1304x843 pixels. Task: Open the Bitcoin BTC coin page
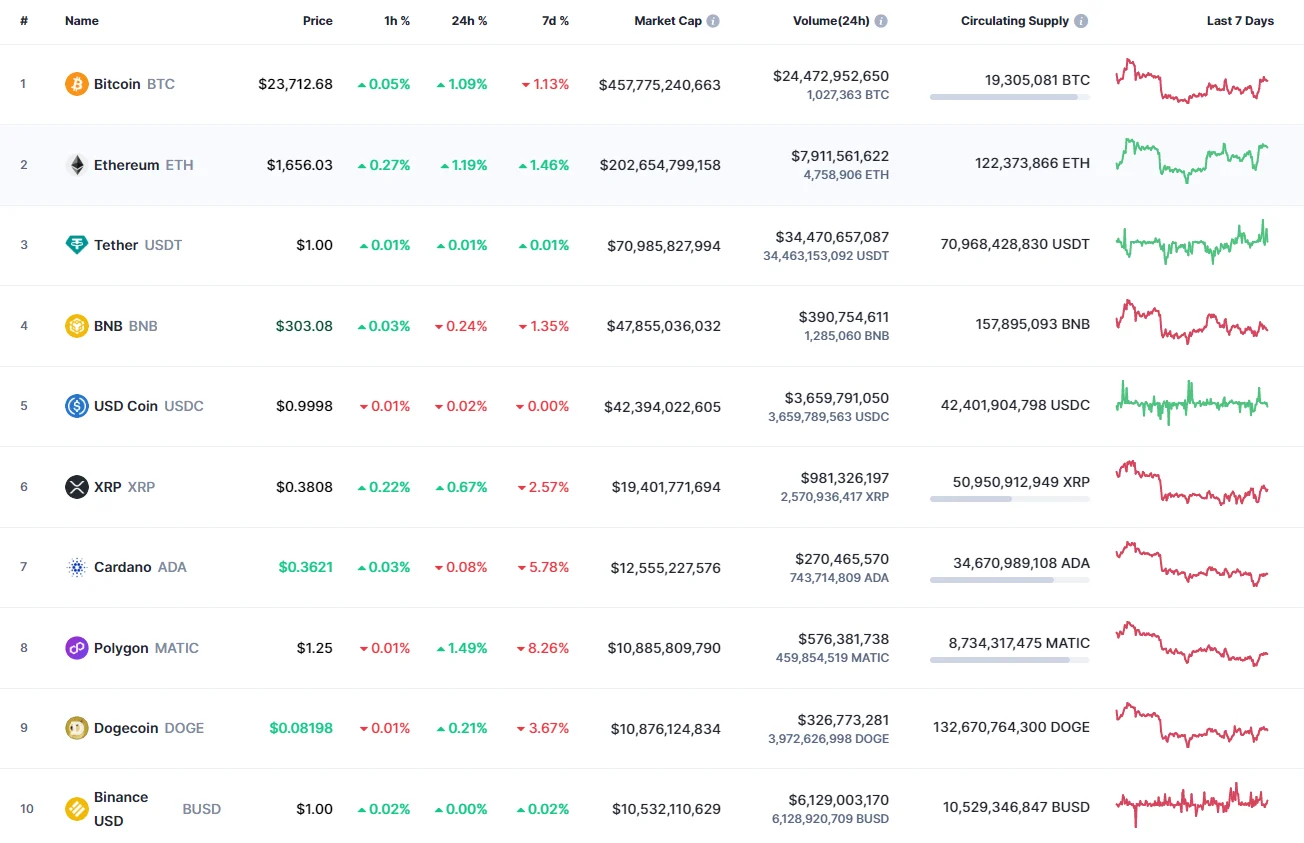[117, 84]
